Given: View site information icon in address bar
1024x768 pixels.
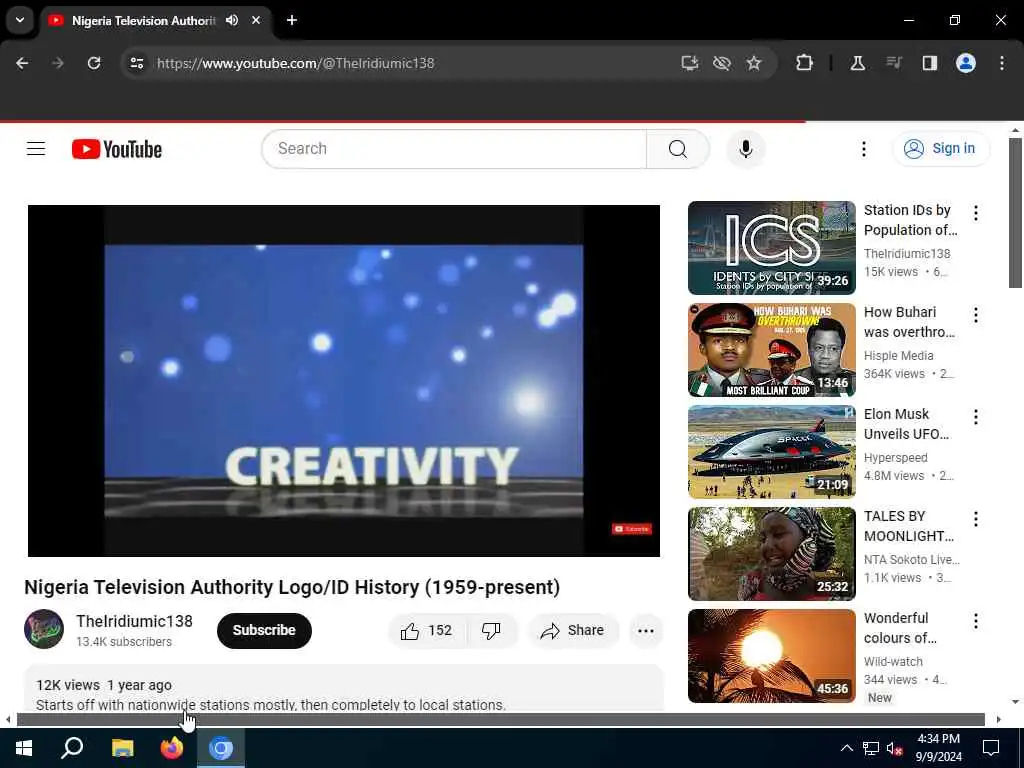Looking at the screenshot, I should 136,63.
